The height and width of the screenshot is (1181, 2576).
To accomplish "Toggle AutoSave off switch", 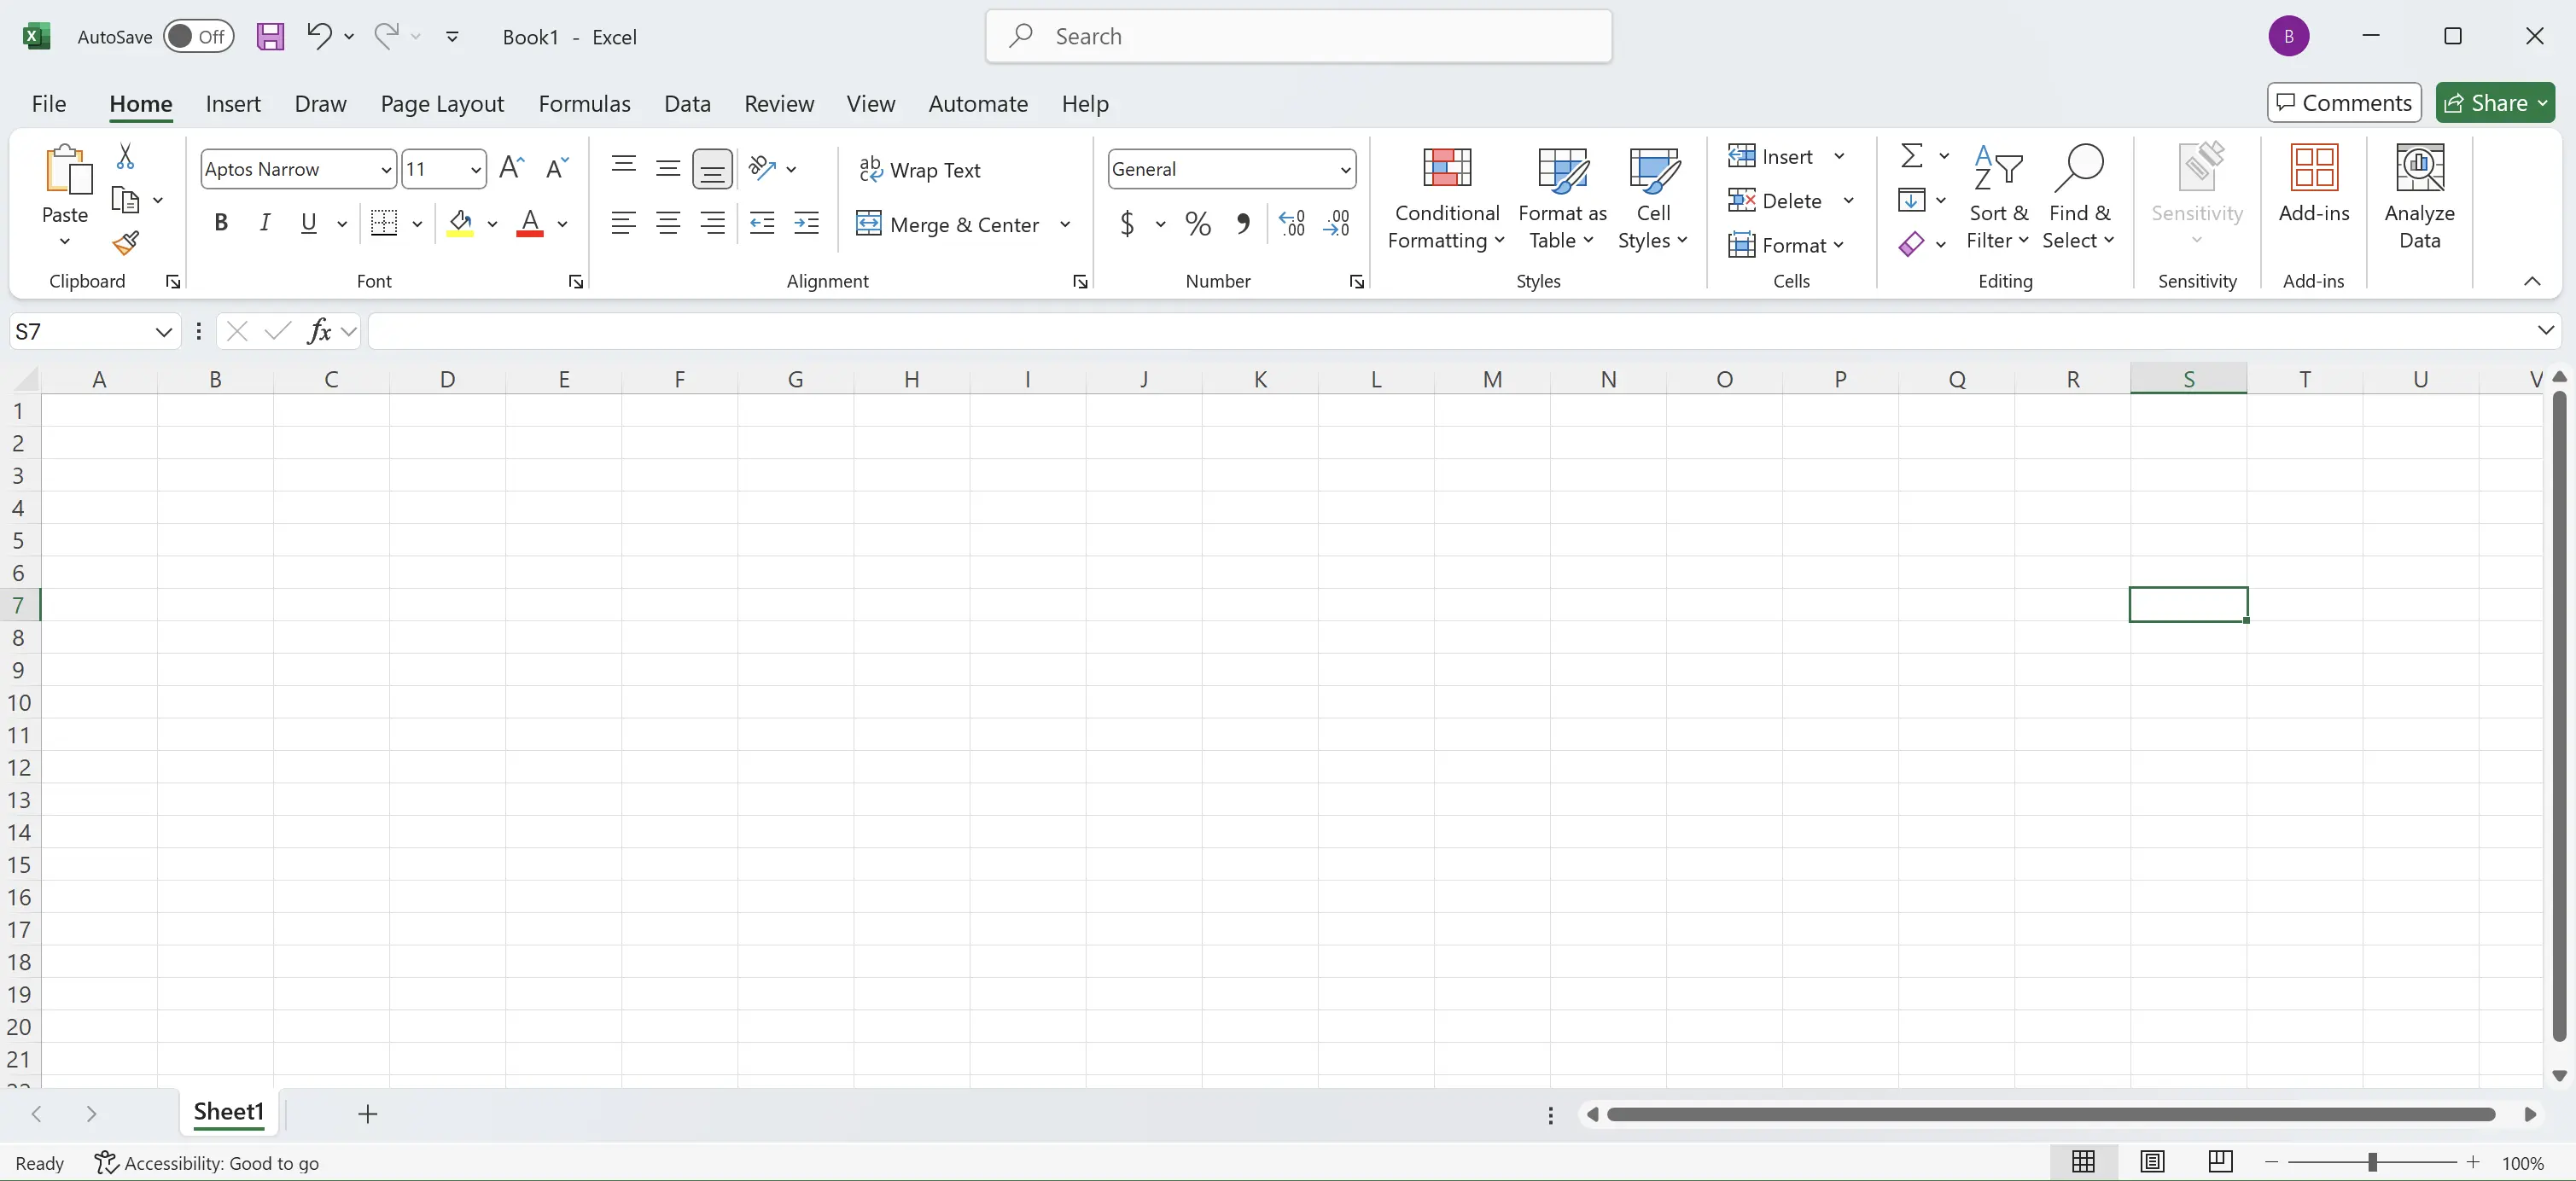I will tap(198, 36).
